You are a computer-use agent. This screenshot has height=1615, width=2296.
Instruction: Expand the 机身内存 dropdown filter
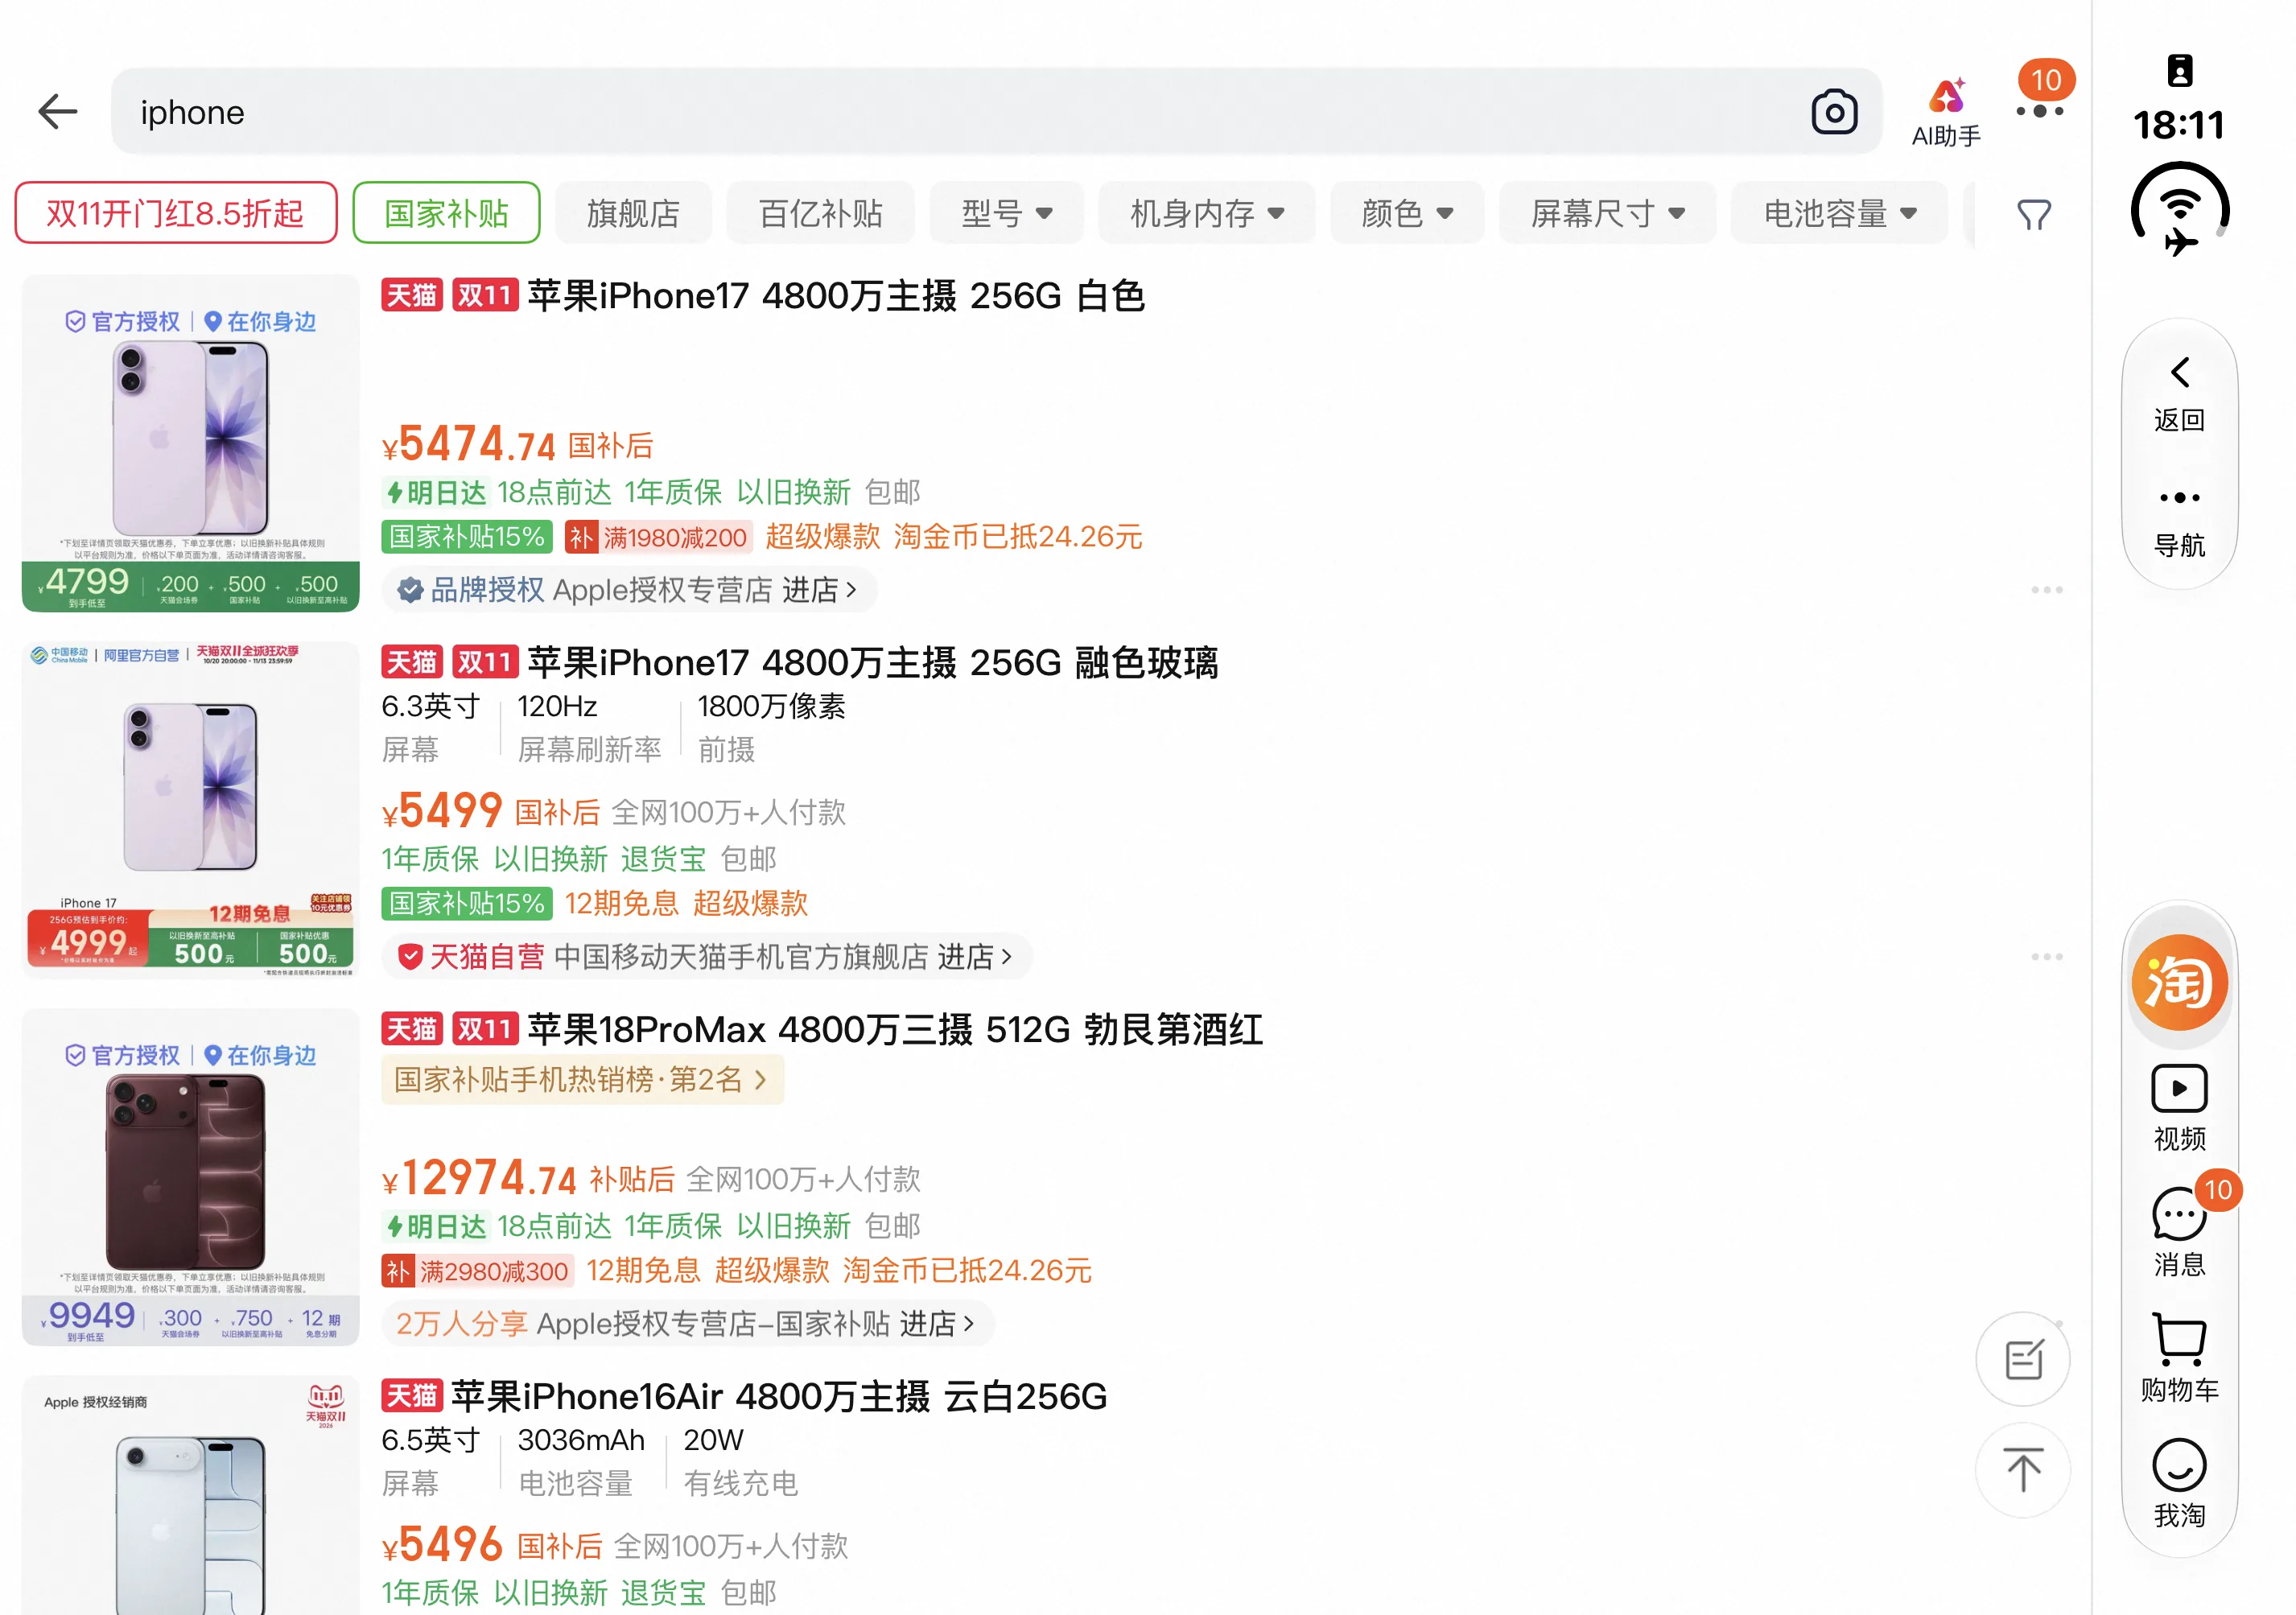tap(1206, 213)
